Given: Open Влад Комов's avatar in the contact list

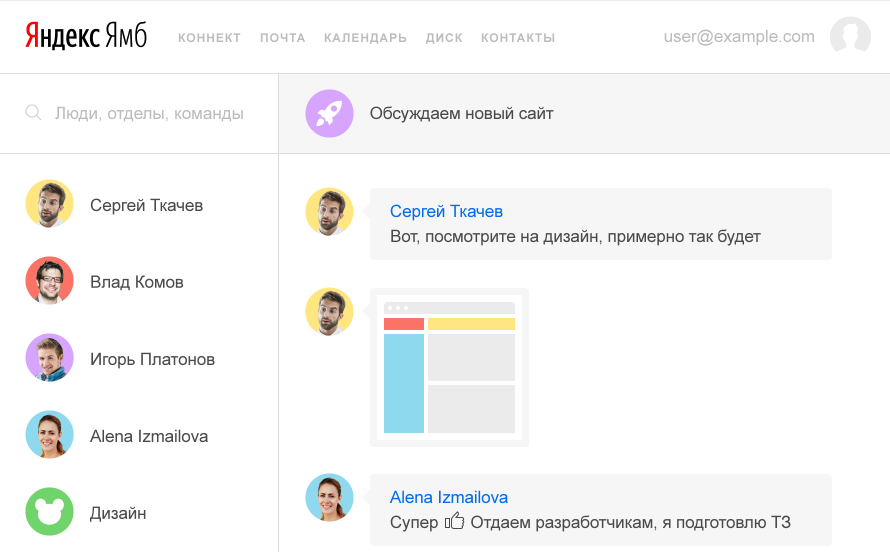Looking at the screenshot, I should click(49, 281).
